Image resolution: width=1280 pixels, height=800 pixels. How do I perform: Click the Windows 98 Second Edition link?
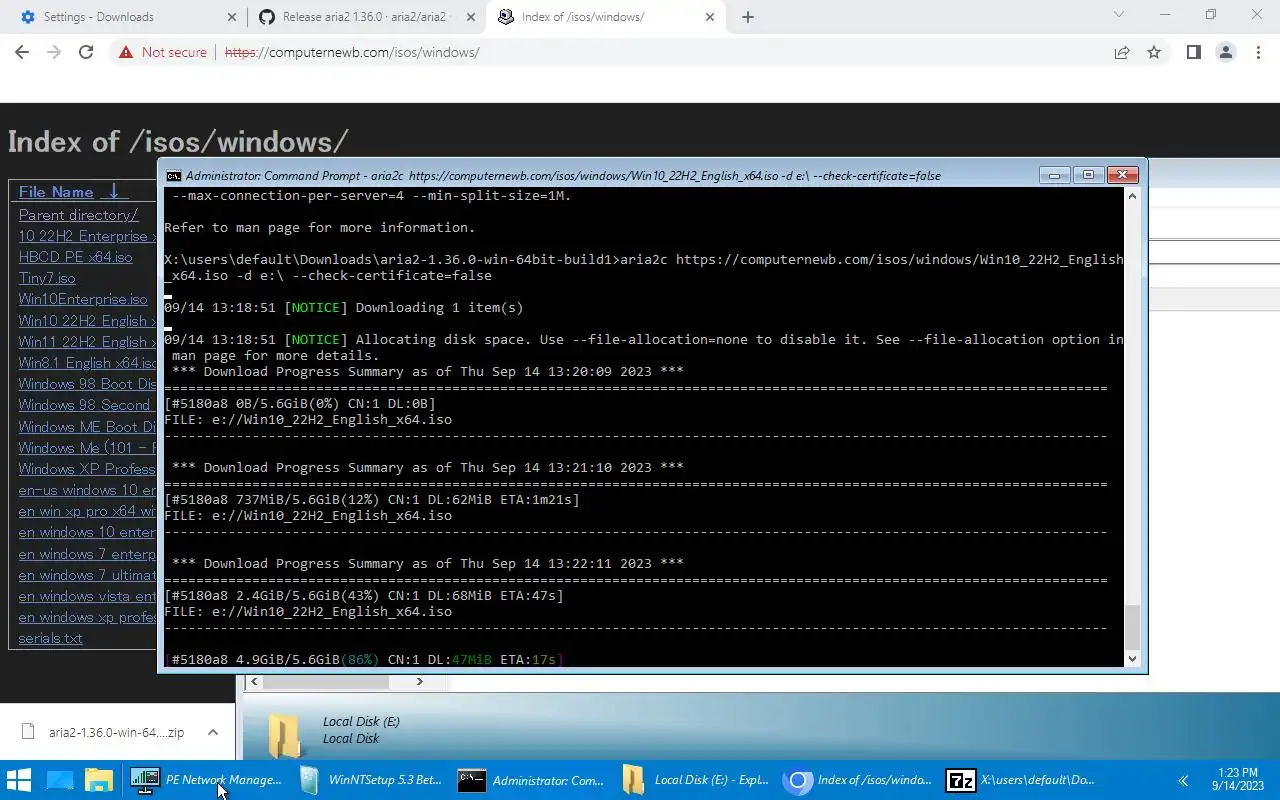click(x=87, y=405)
